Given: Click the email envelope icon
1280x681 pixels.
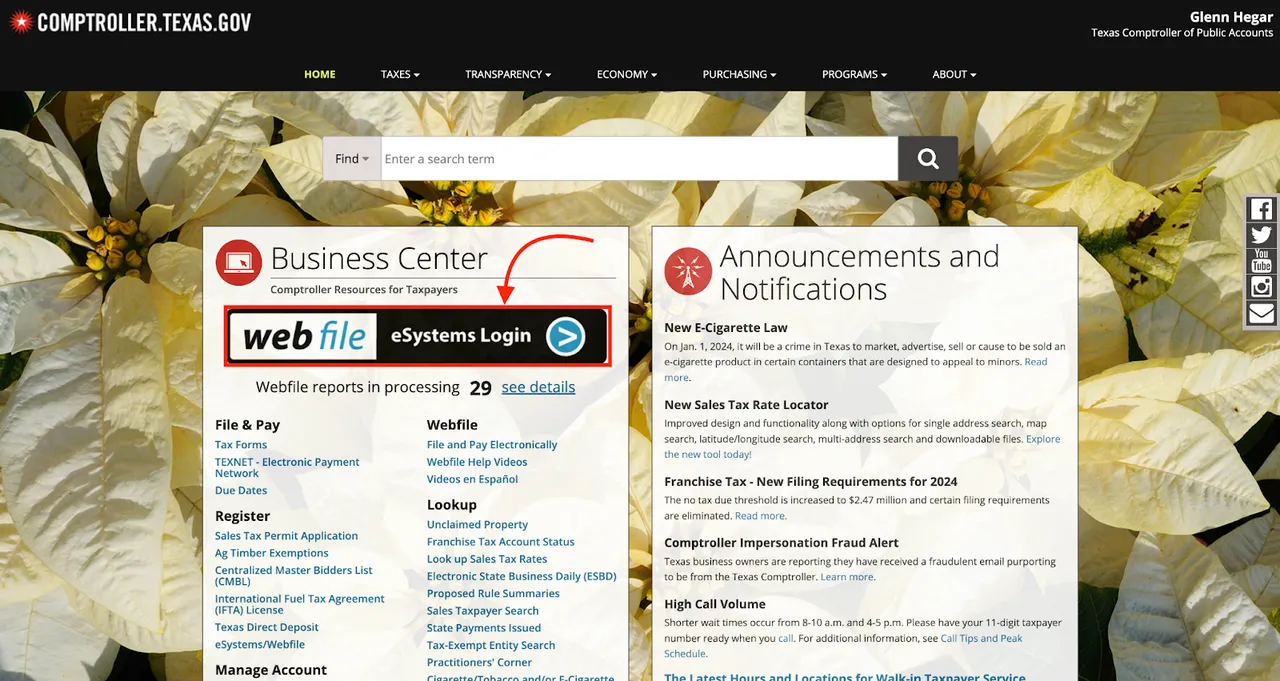Looking at the screenshot, I should pos(1262,313).
